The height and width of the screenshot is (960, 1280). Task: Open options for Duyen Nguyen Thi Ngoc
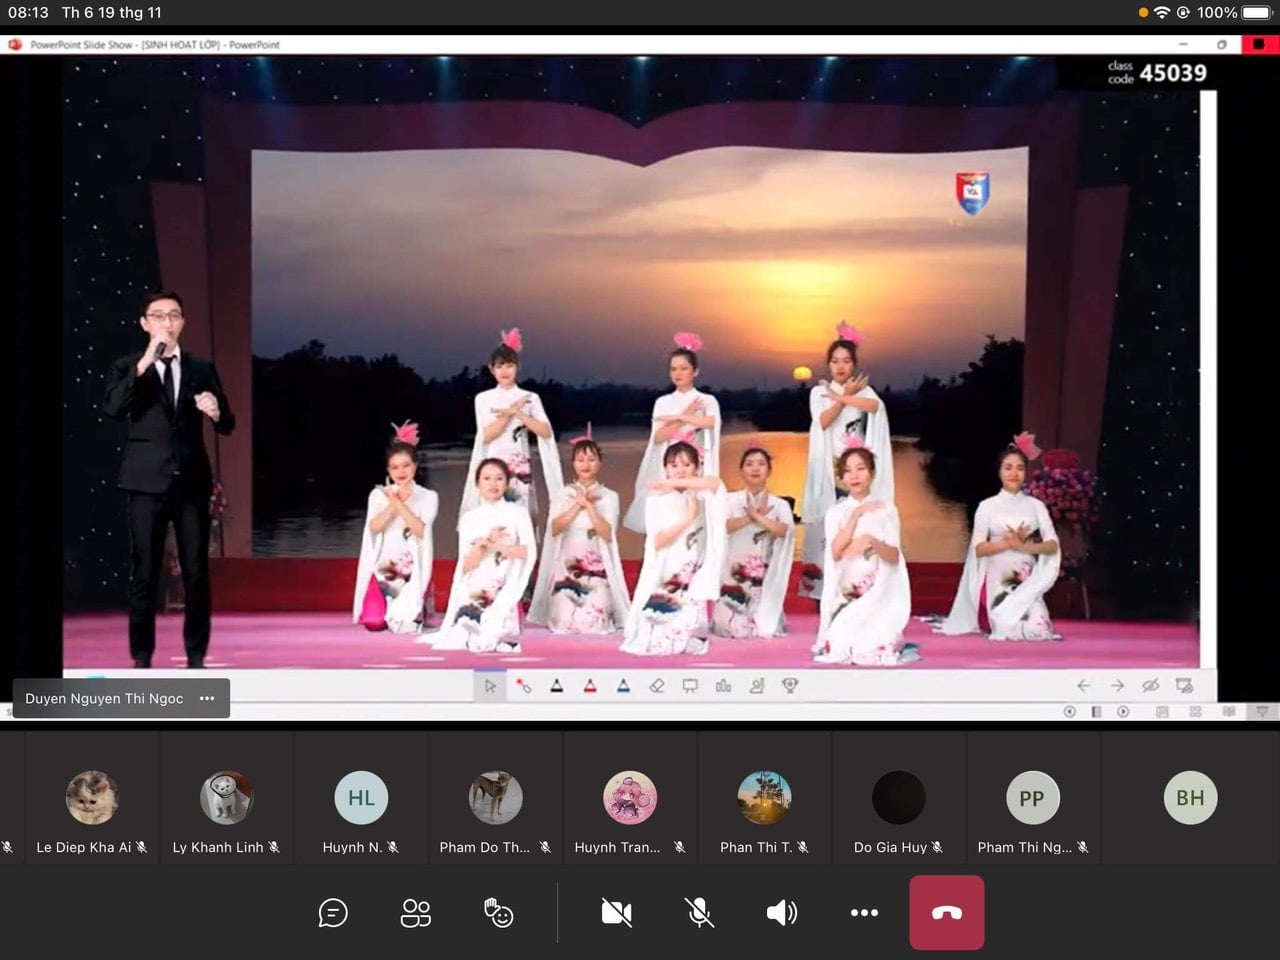point(207,698)
